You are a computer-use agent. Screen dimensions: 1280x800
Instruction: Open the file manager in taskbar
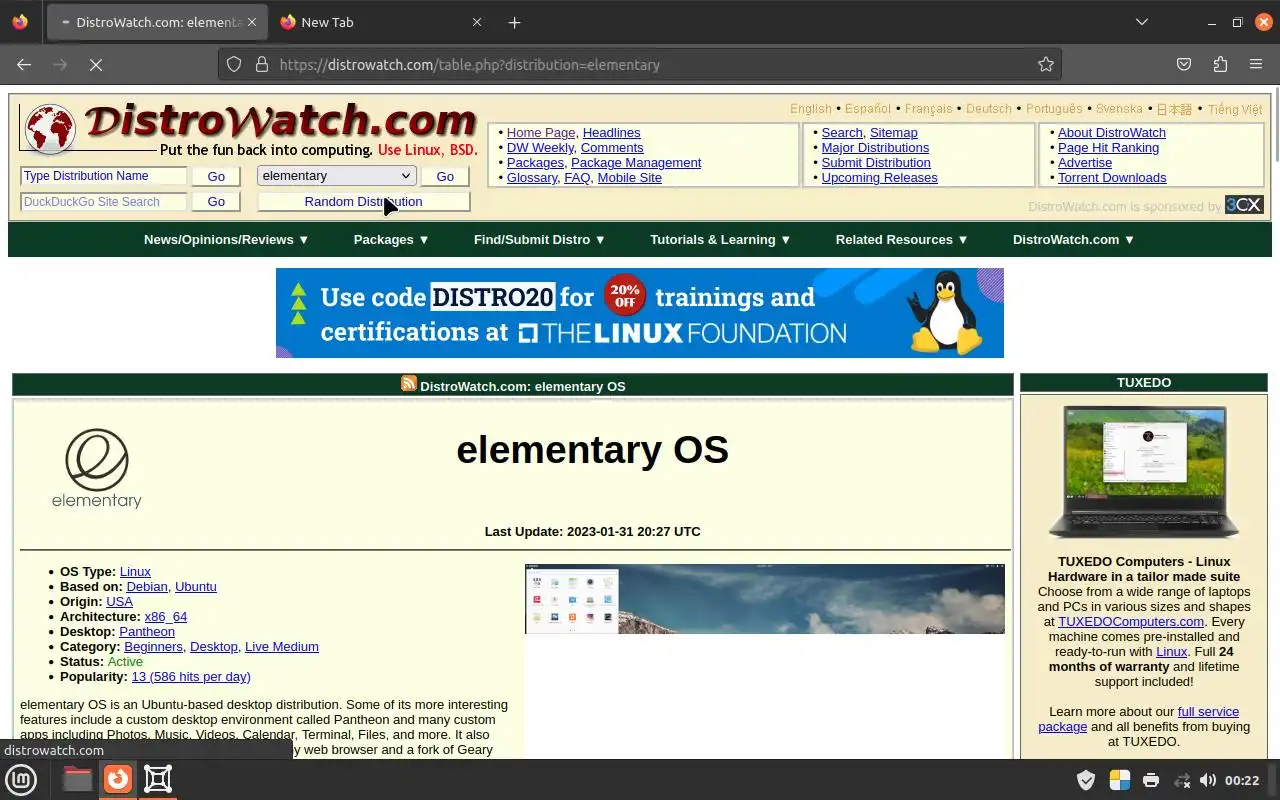tap(77, 779)
